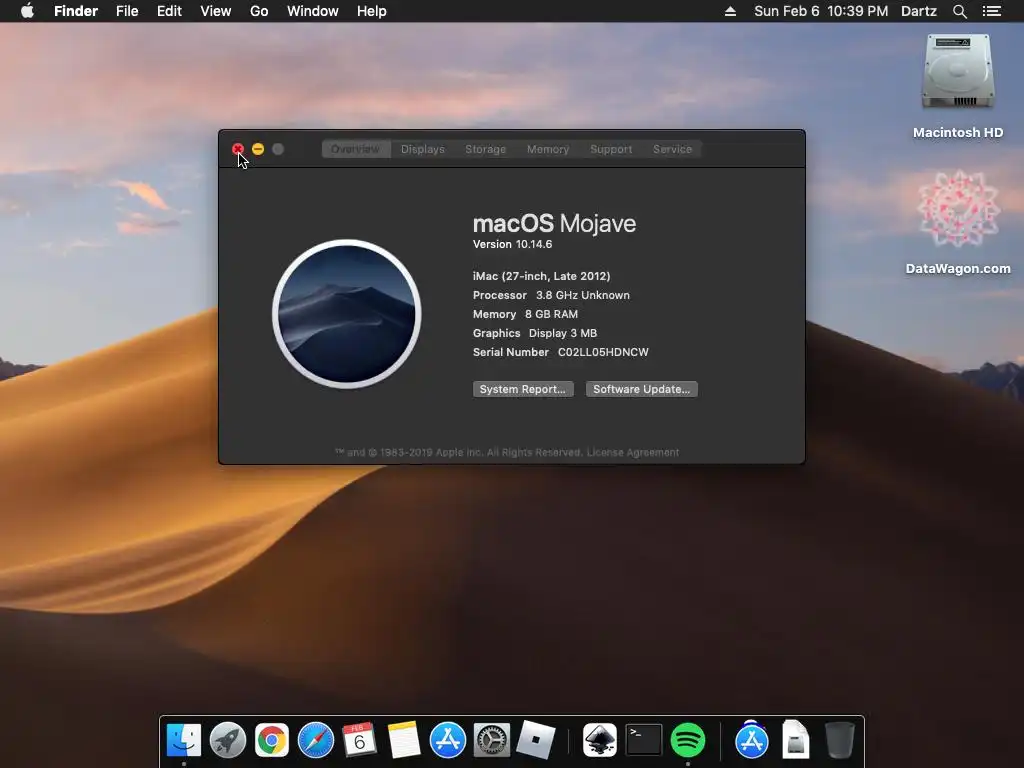Click the Software Update... button
The width and height of the screenshot is (1024, 768).
641,389
